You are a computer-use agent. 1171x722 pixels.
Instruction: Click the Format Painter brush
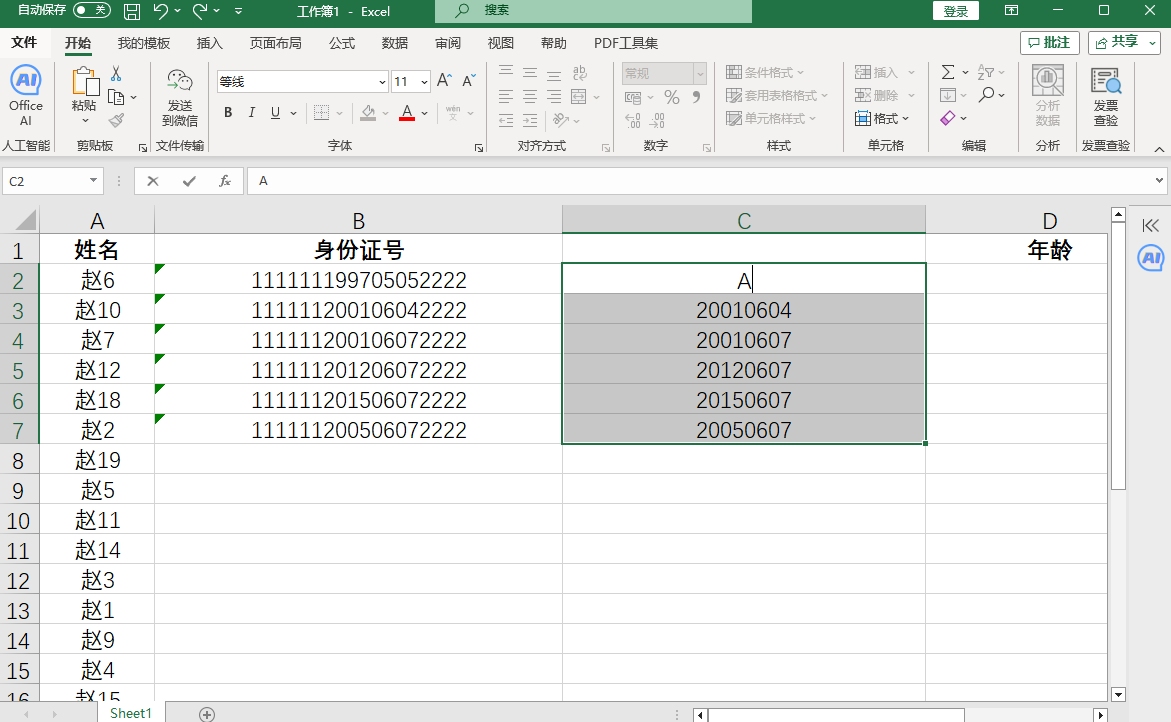116,120
